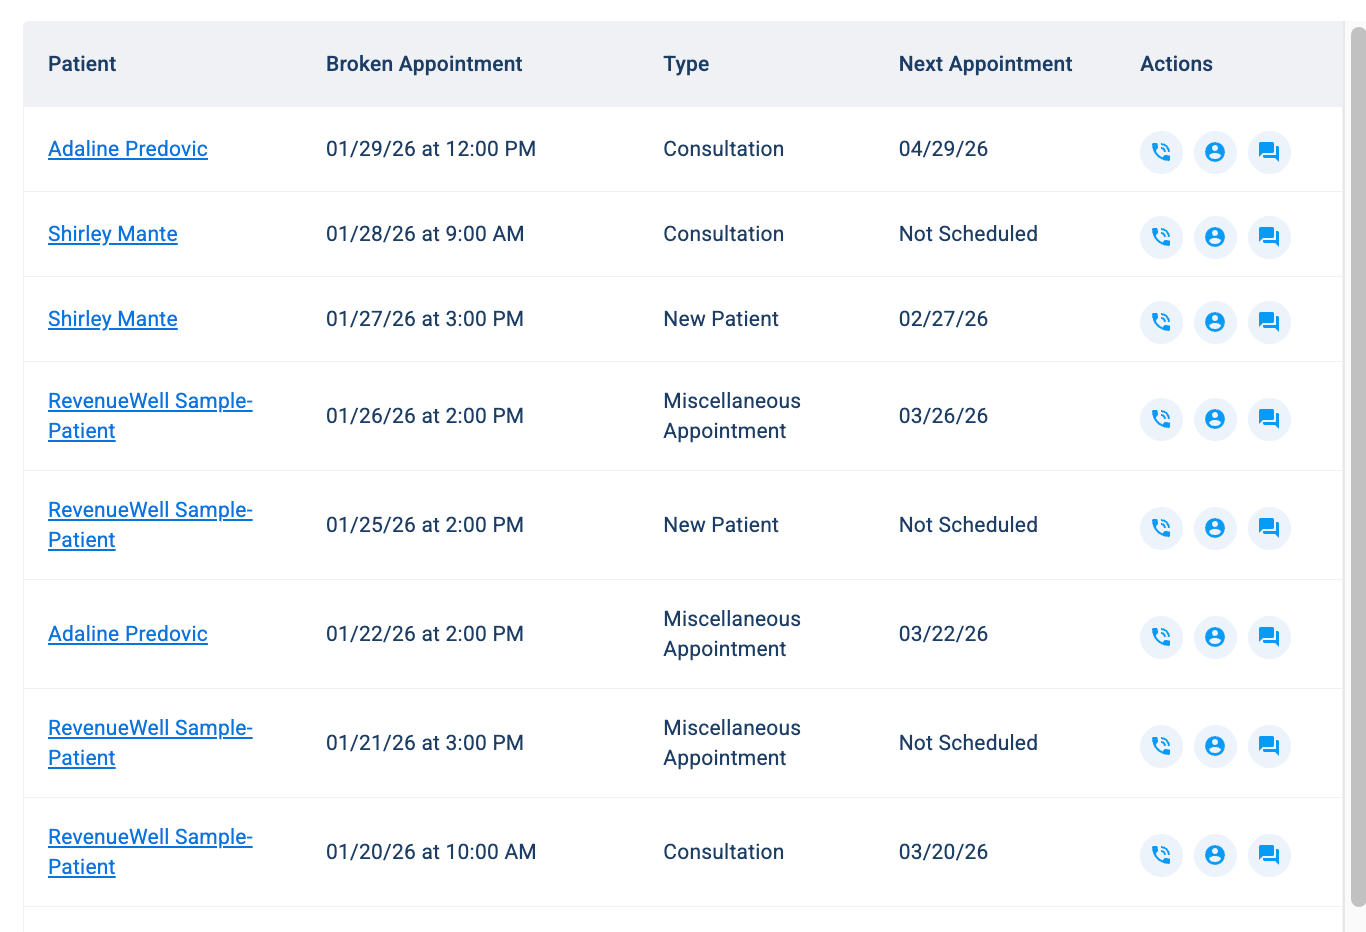Open profile icon for Shirley Mante 01/28/26 row

coord(1215,237)
